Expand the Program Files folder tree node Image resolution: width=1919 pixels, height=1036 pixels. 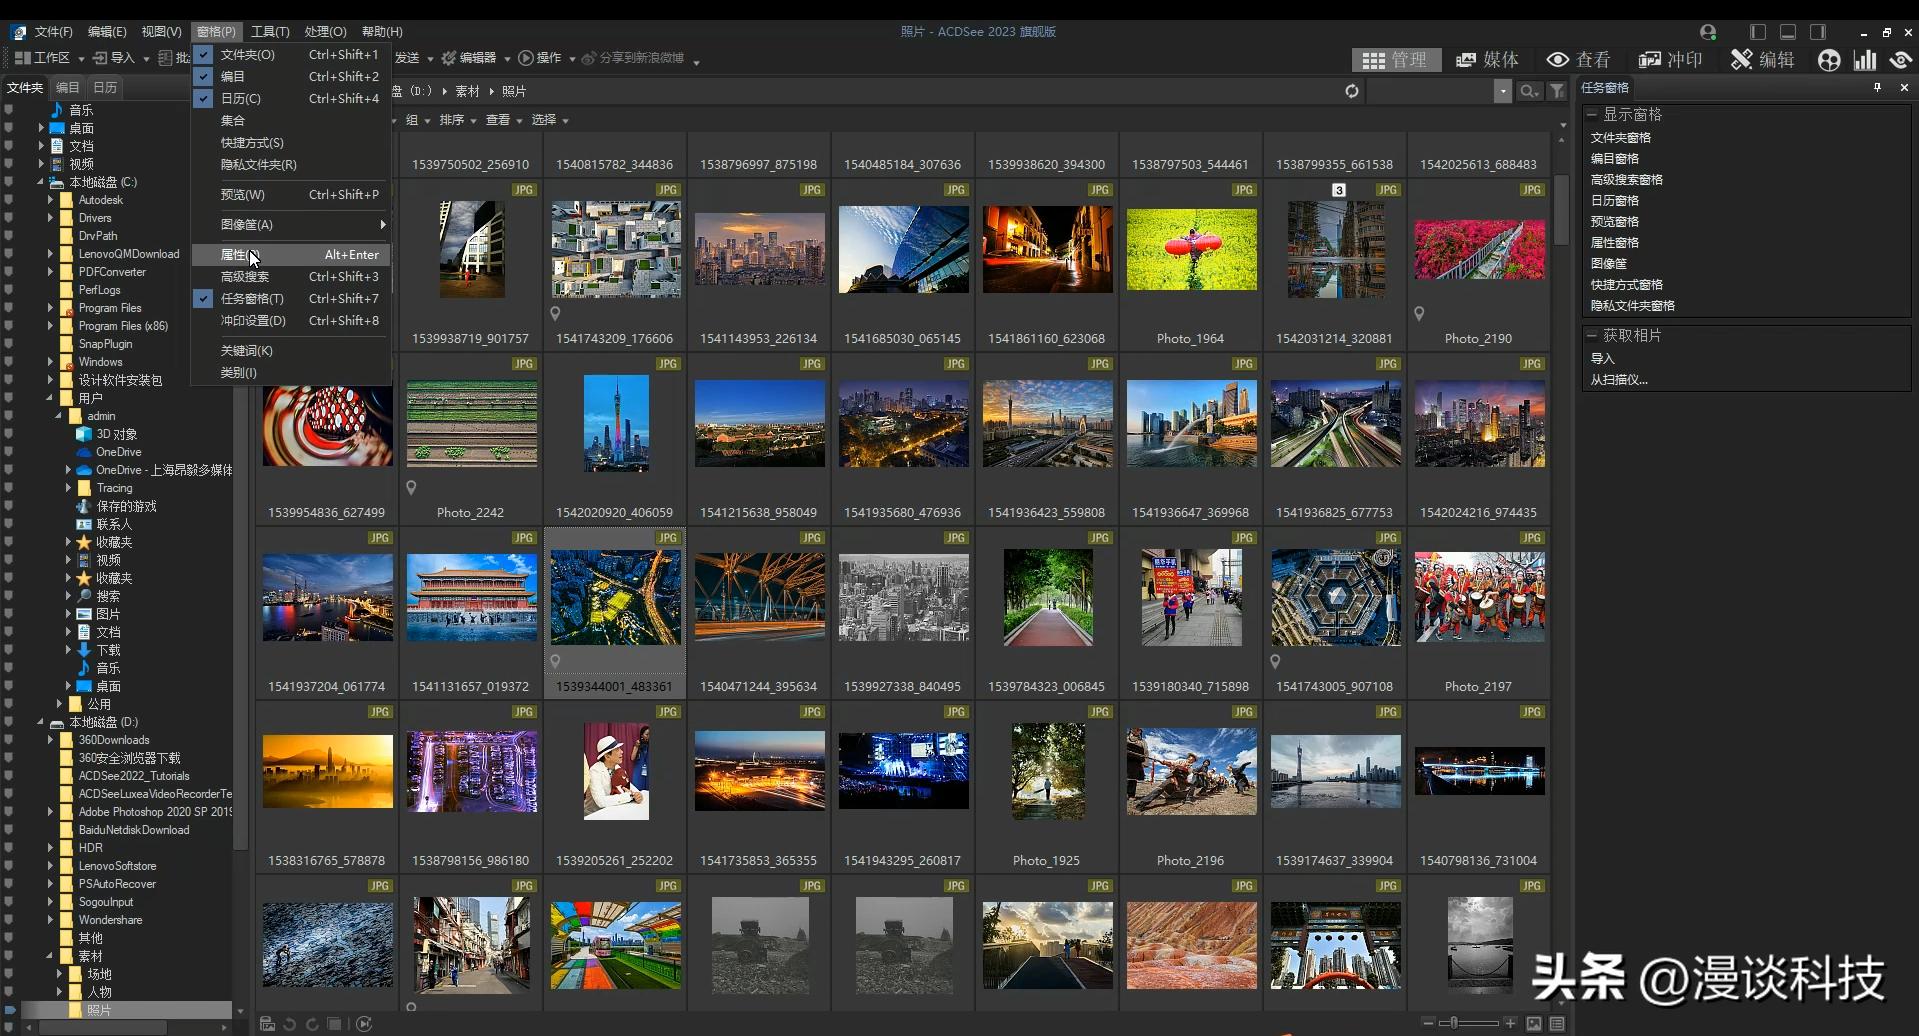pos(50,308)
